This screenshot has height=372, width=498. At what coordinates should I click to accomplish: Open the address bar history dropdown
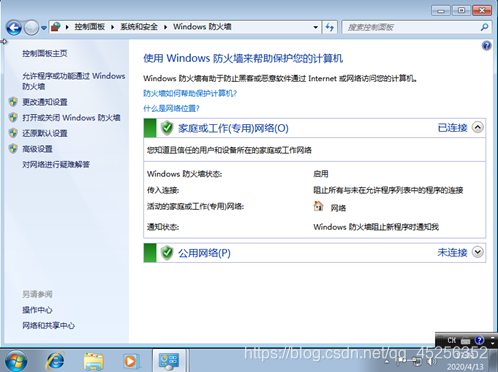[x=315, y=27]
